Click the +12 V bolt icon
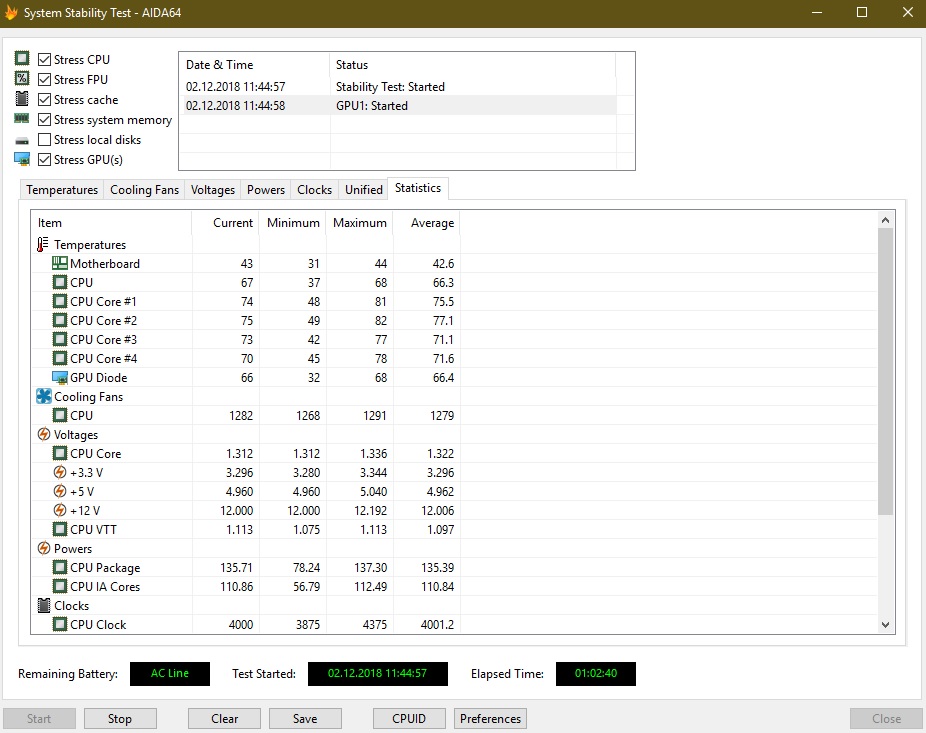This screenshot has width=926, height=733. click(60, 510)
